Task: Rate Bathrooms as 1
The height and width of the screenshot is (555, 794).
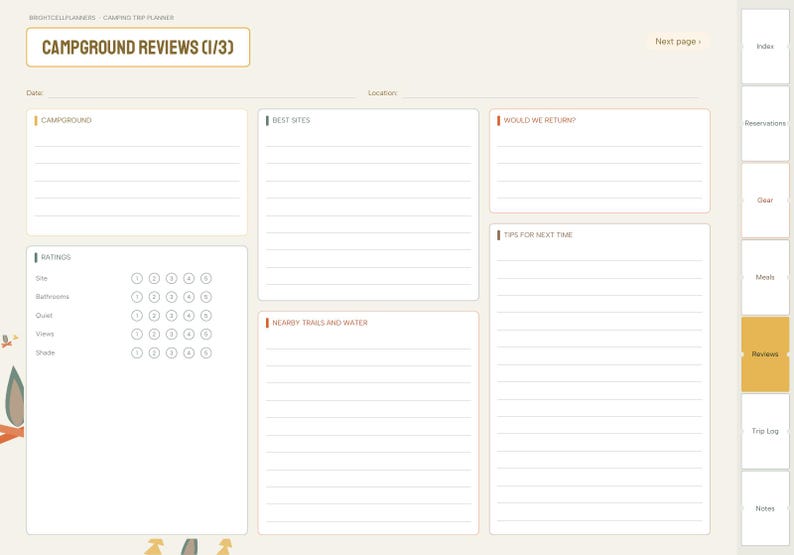Action: click(137, 297)
